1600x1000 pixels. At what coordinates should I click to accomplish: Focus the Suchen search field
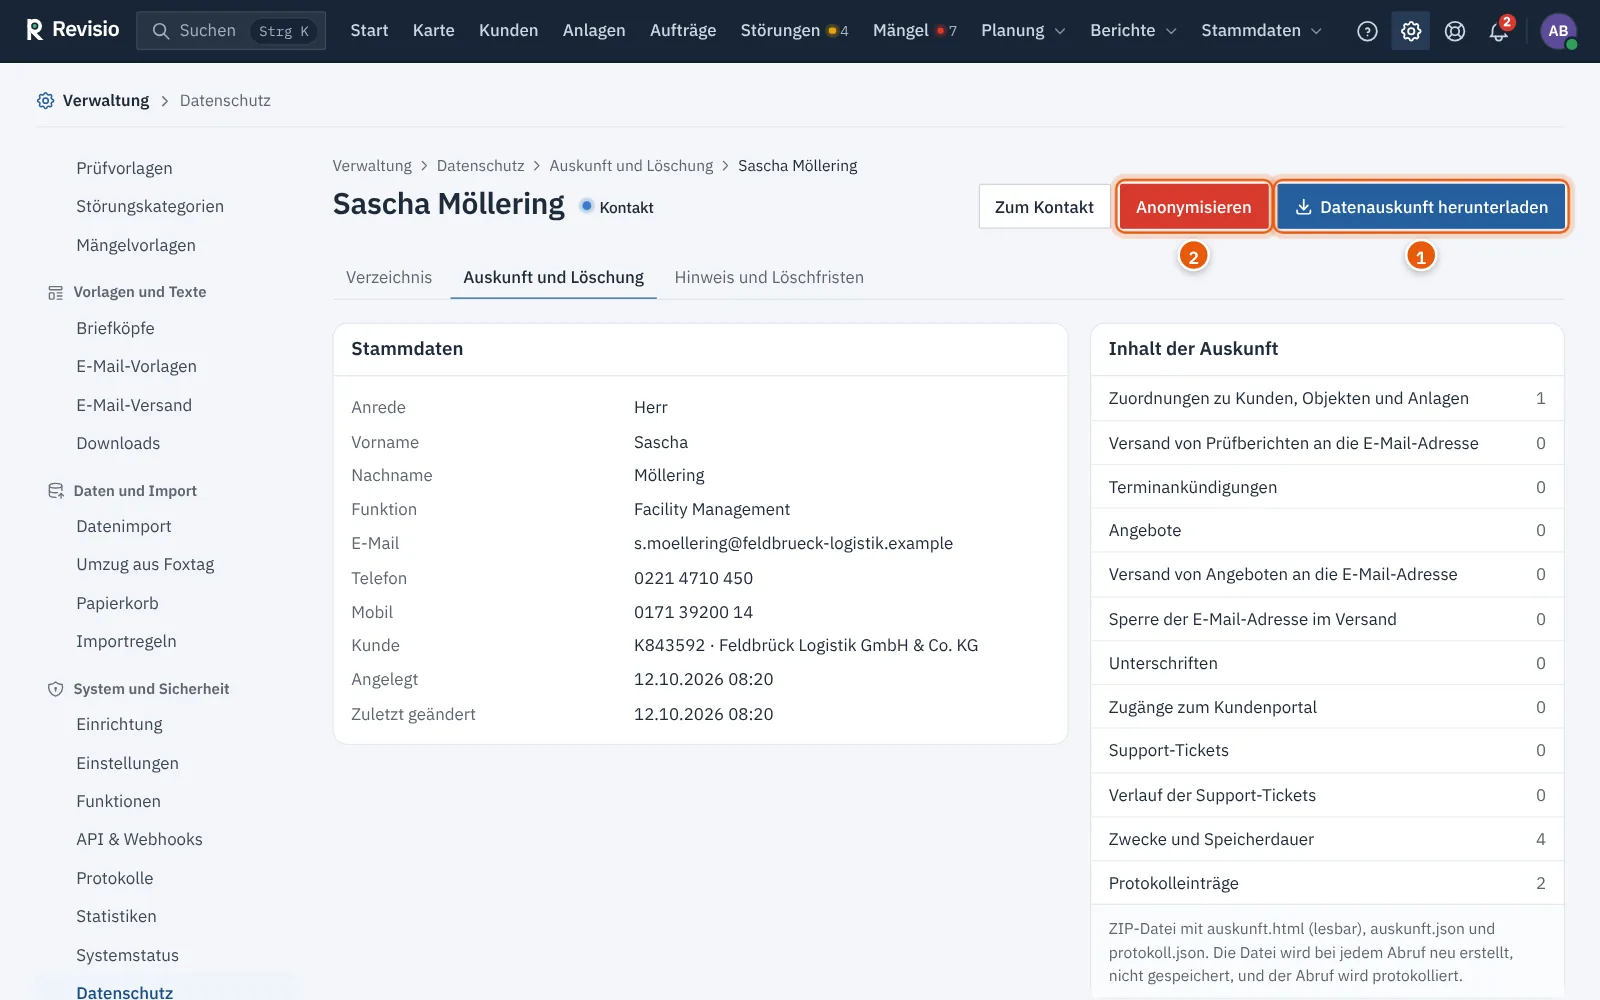pyautogui.click(x=231, y=31)
